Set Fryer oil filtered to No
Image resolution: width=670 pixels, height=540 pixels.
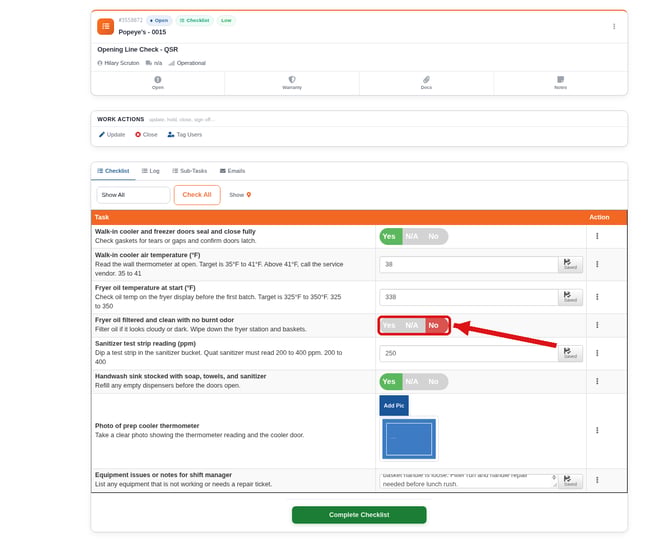point(435,326)
